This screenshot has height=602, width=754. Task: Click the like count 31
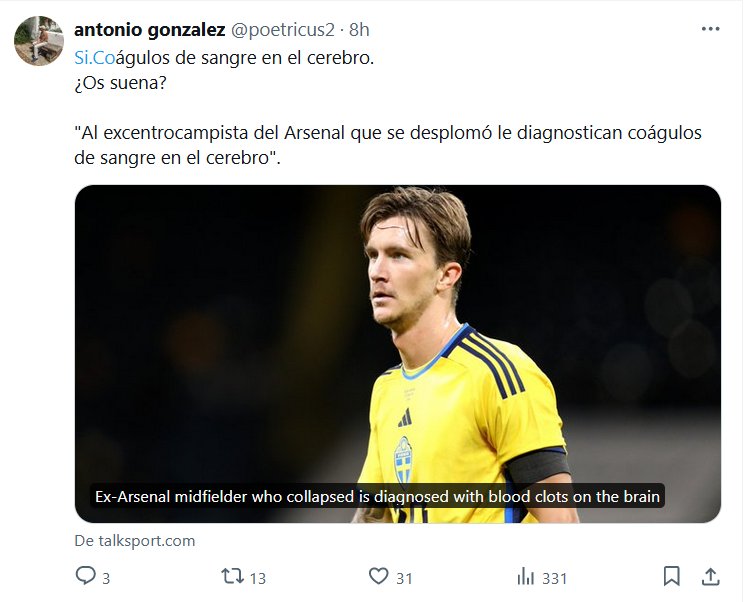pos(404,577)
